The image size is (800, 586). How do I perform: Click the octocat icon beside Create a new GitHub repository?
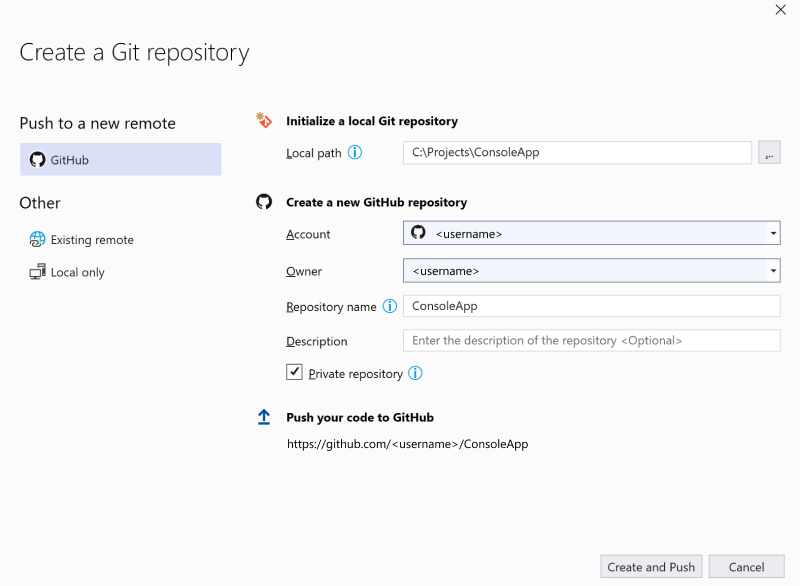264,201
